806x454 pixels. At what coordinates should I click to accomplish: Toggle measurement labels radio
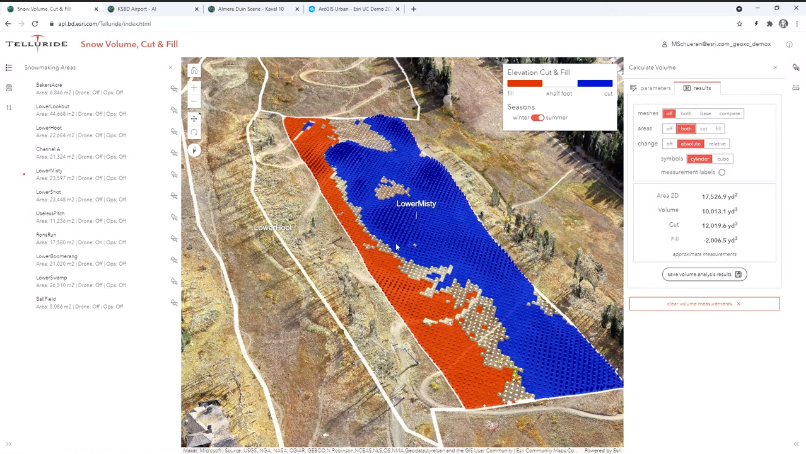pyautogui.click(x=722, y=172)
